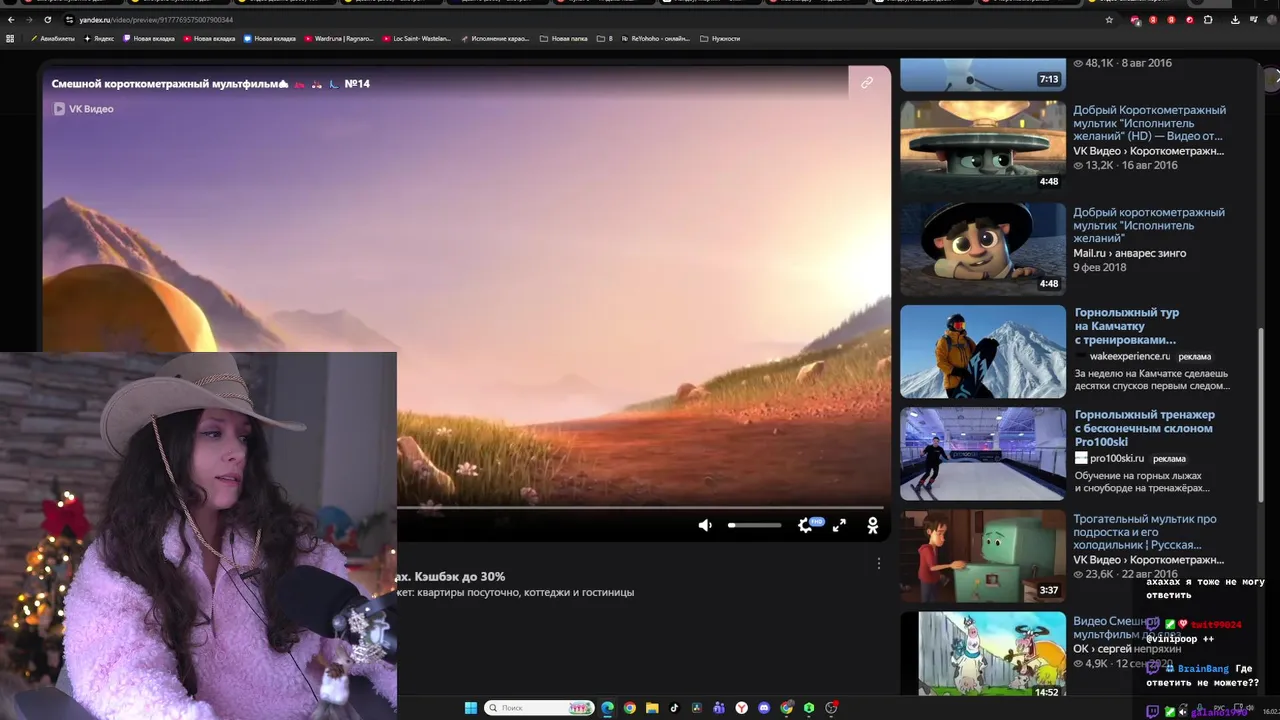1280x720 pixels.
Task: Open the Windows Start menu
Action: pyautogui.click(x=471, y=708)
